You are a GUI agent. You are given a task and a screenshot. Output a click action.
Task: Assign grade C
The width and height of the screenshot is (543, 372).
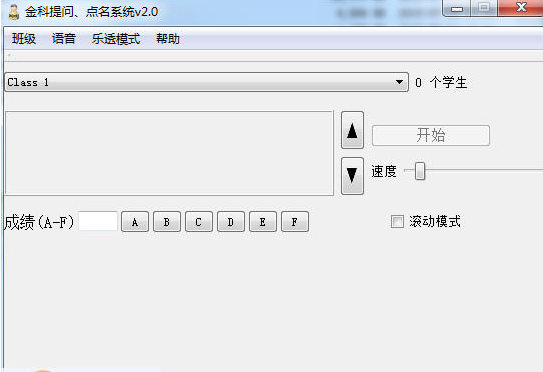pyautogui.click(x=199, y=222)
